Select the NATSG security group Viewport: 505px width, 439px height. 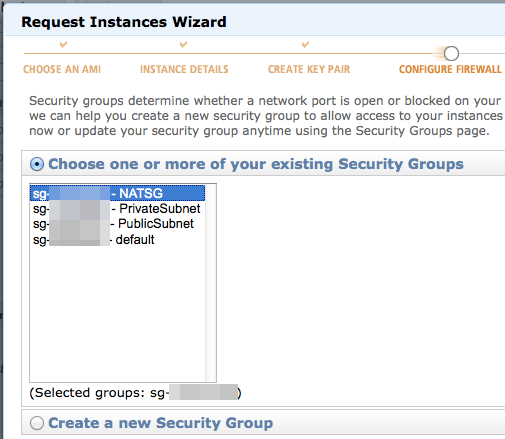117,193
